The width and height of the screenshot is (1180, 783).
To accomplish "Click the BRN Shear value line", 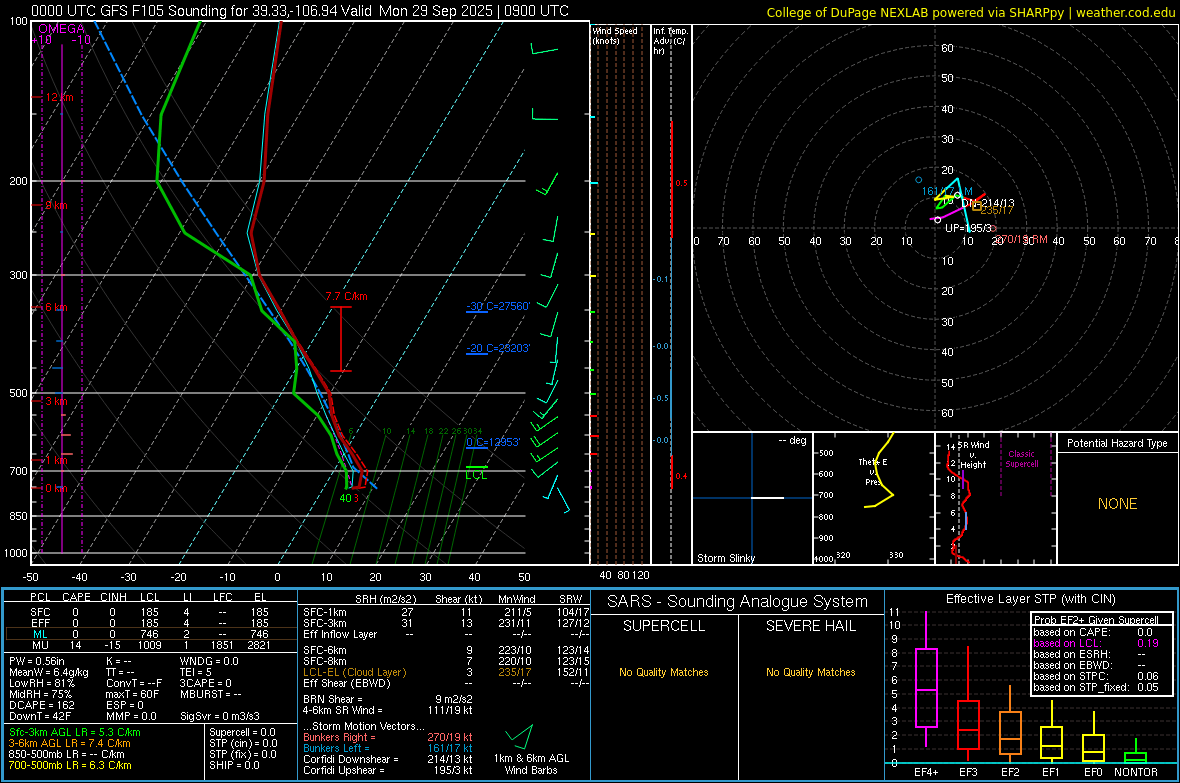I will tap(388, 699).
